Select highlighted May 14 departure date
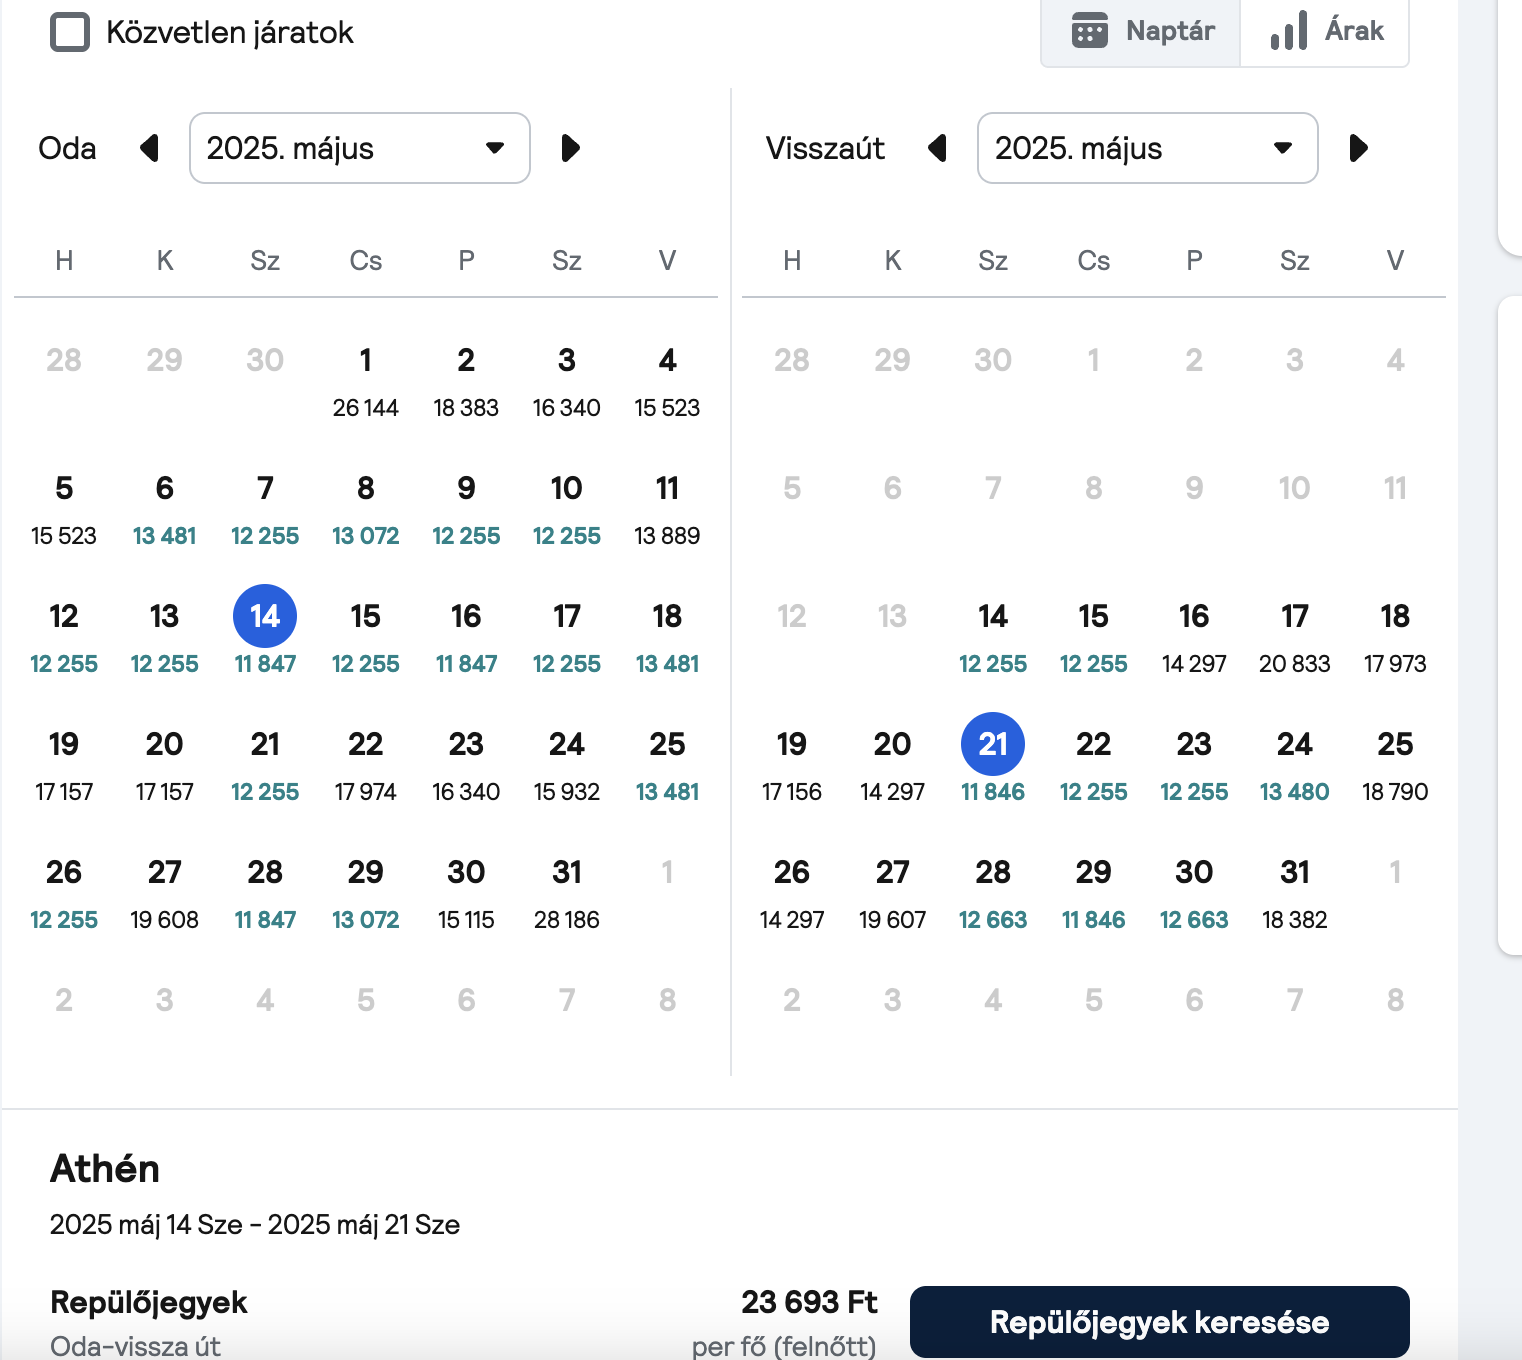Screen dimensions: 1522x1360 click(x=265, y=637)
